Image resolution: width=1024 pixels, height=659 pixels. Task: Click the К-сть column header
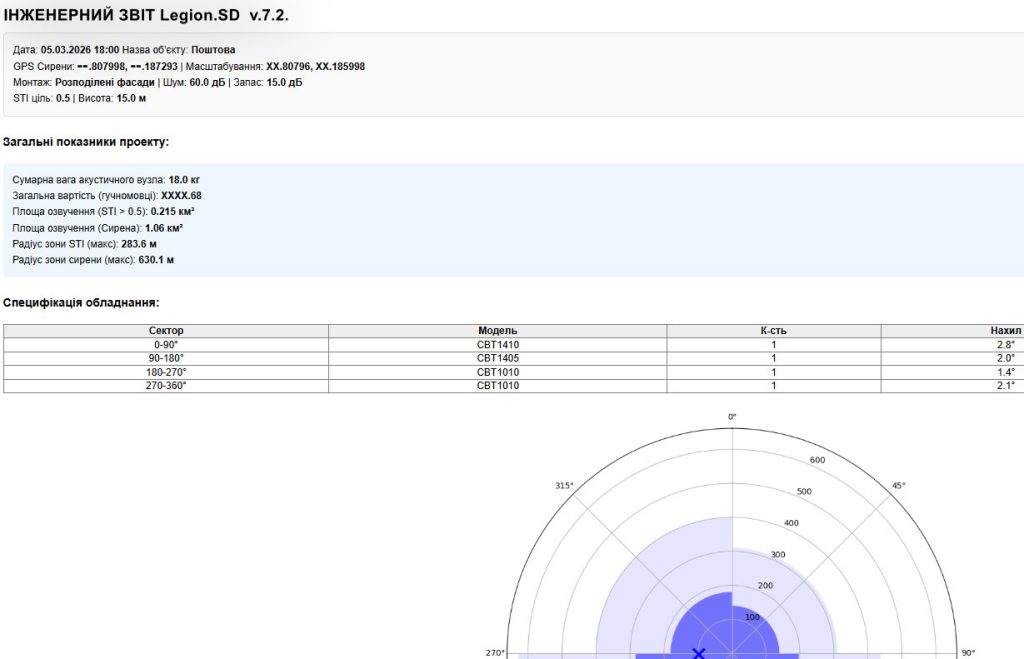773,331
